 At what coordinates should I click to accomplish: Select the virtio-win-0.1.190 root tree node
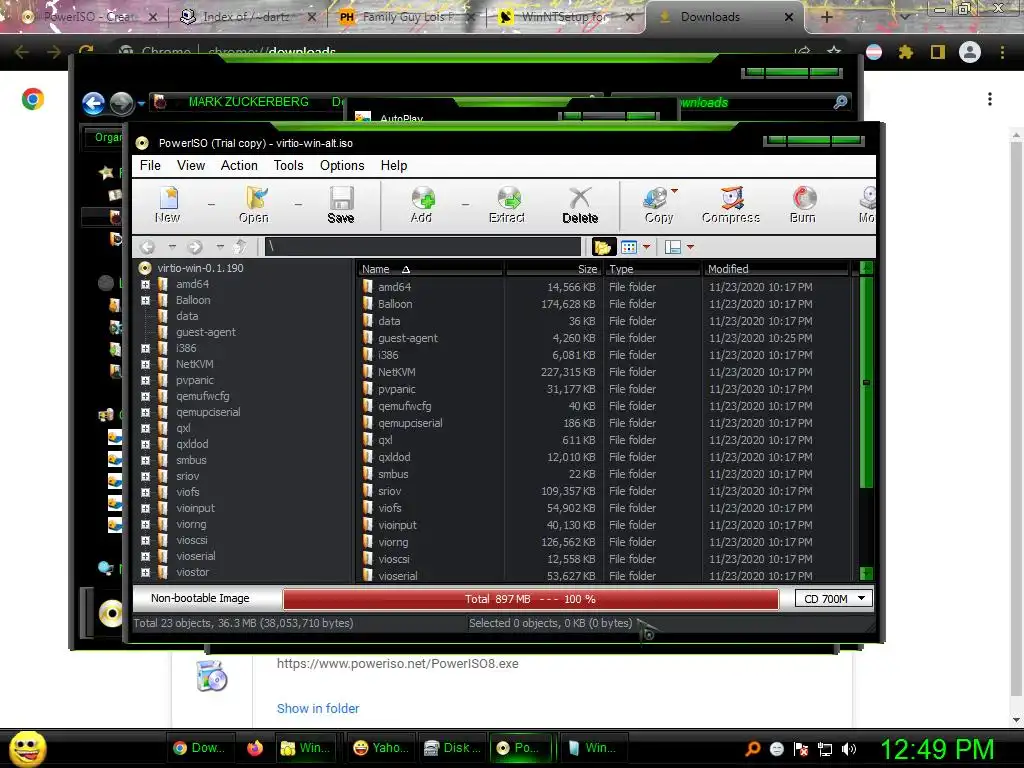200,268
